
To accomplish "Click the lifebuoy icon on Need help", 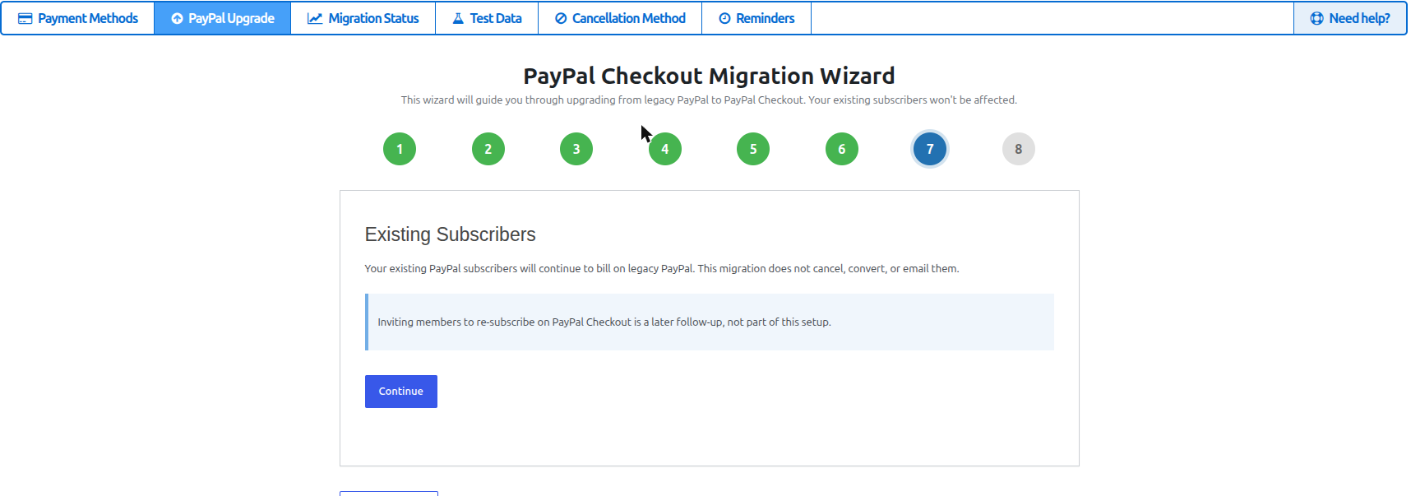I will pyautogui.click(x=1317, y=18).
